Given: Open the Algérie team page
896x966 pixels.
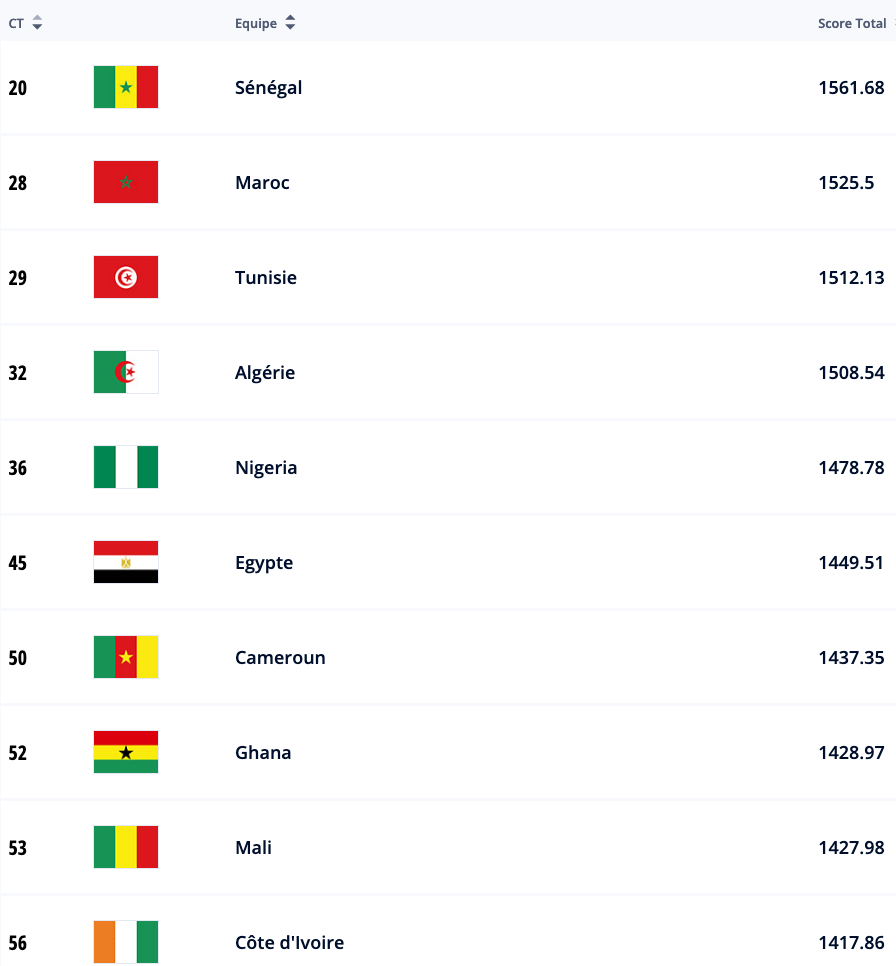Looking at the screenshot, I should pos(265,372).
